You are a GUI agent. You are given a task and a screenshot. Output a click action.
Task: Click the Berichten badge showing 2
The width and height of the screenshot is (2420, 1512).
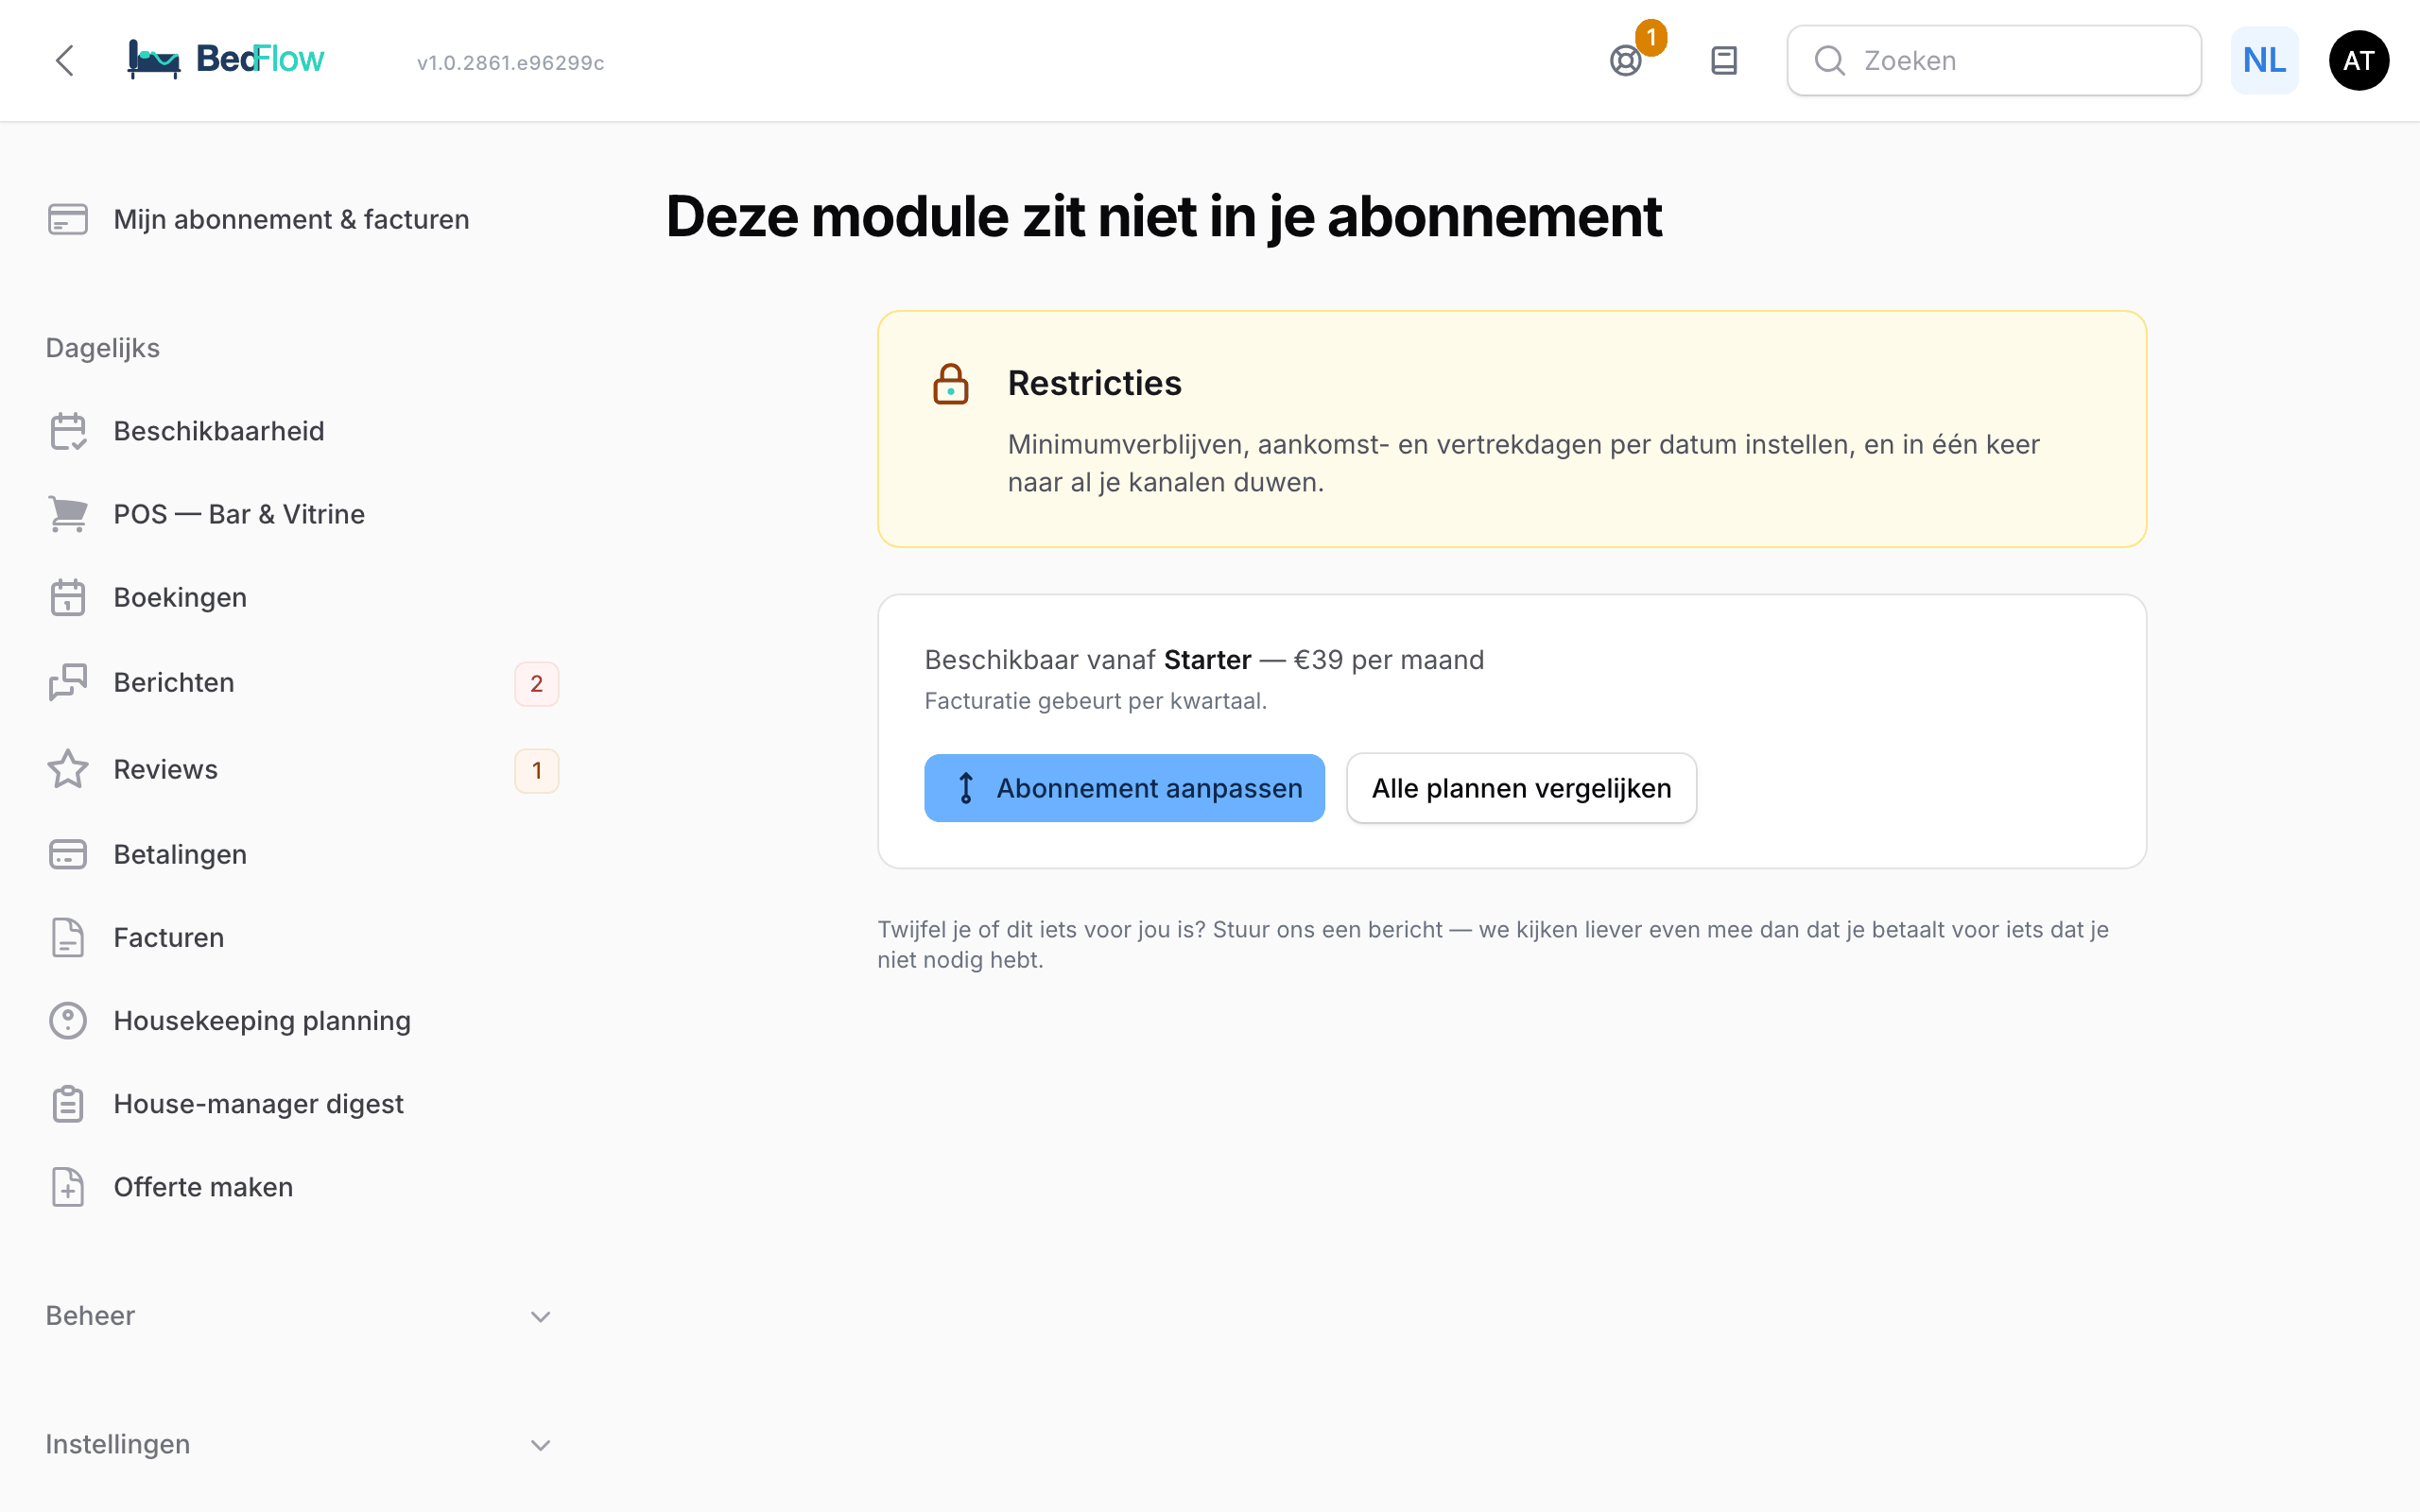(x=537, y=684)
